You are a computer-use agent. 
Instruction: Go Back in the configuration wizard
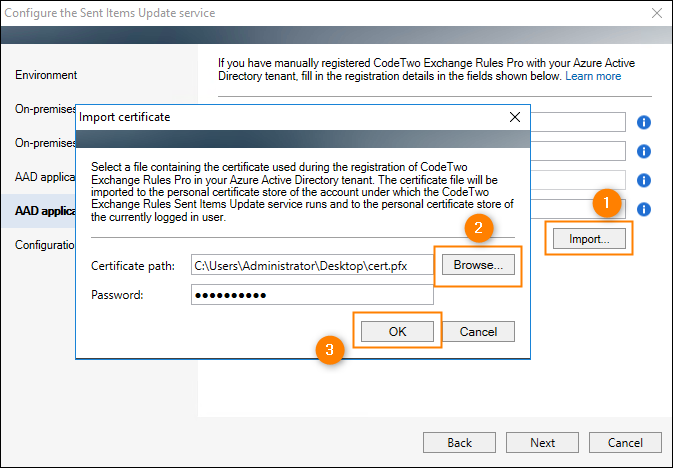click(459, 442)
